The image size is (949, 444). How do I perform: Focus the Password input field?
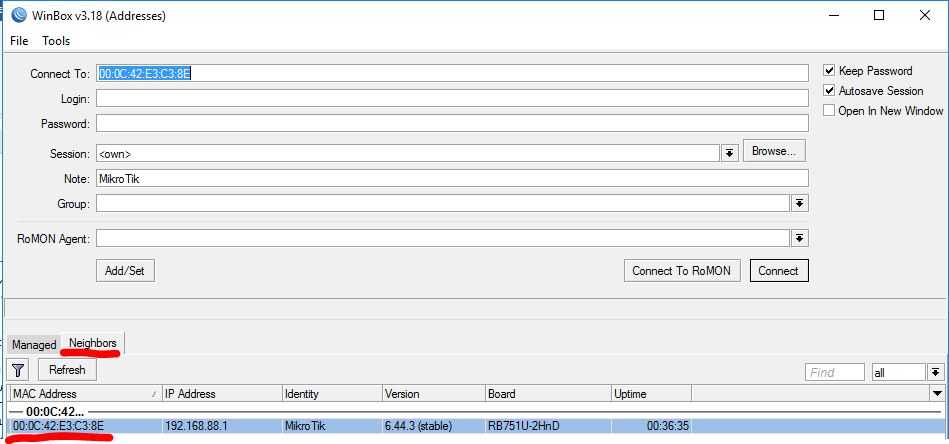point(452,123)
